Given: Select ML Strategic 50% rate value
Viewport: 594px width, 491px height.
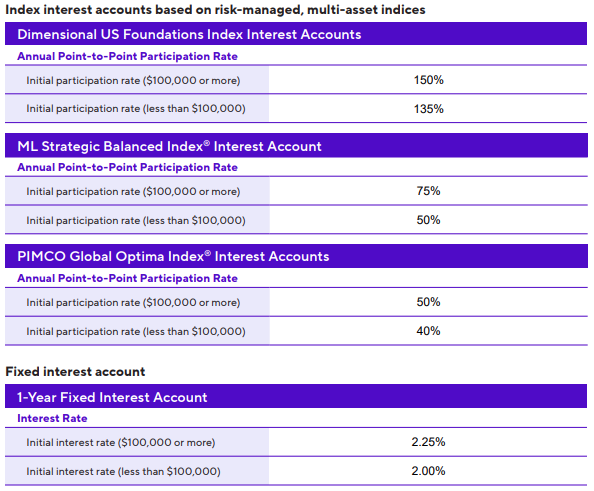Looking at the screenshot, I should (428, 220).
